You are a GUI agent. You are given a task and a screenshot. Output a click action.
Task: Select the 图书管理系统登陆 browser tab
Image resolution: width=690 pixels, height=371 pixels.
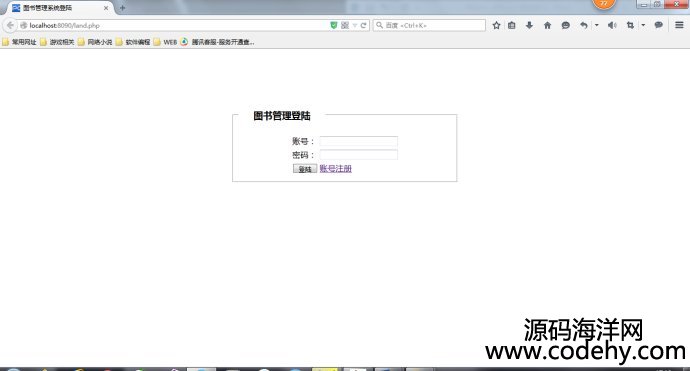click(60, 8)
